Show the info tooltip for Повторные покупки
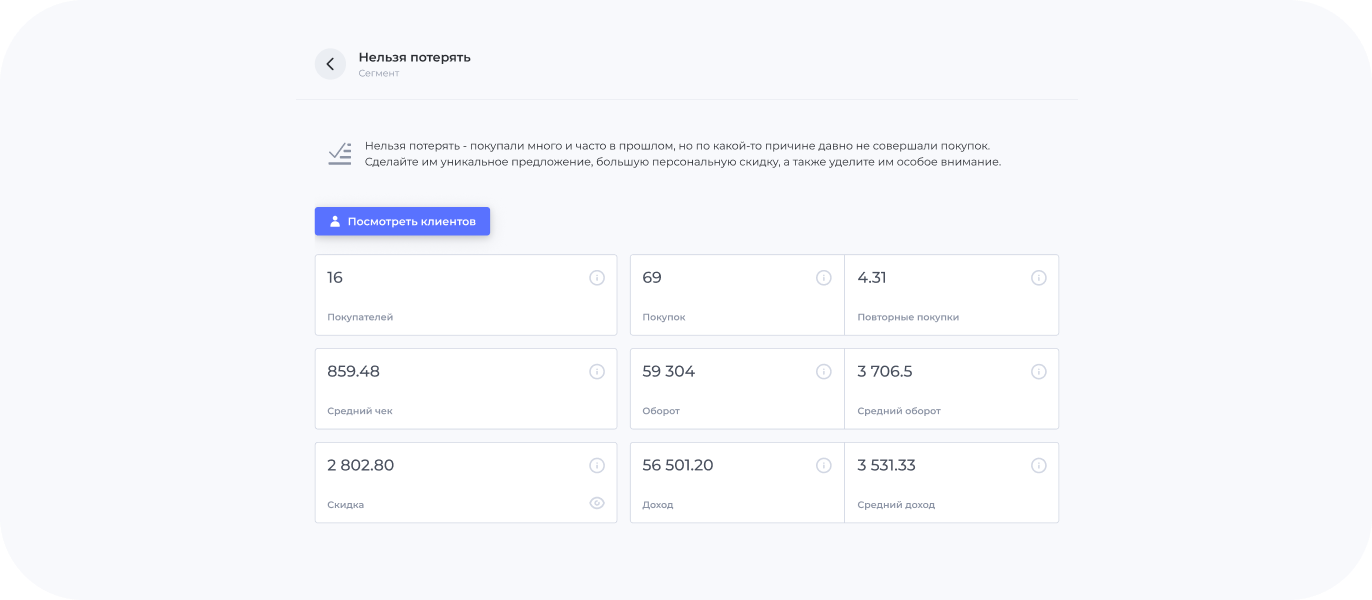This screenshot has height=600, width=1372. [x=1039, y=278]
